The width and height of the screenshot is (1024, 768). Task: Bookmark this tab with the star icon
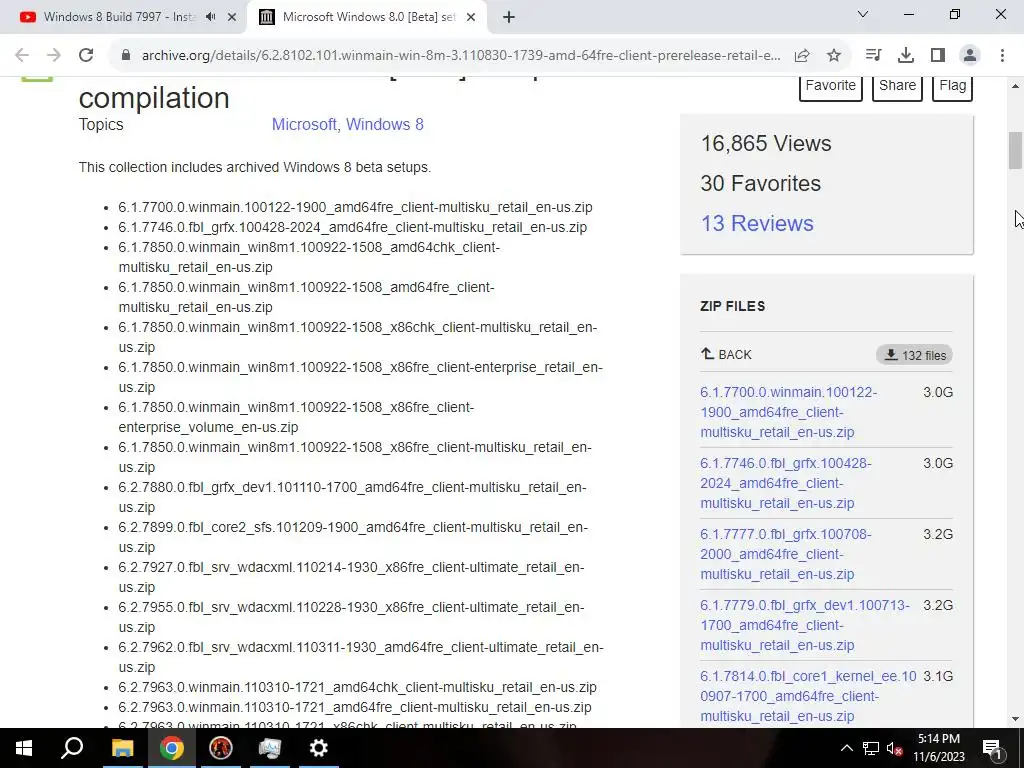[x=833, y=56]
